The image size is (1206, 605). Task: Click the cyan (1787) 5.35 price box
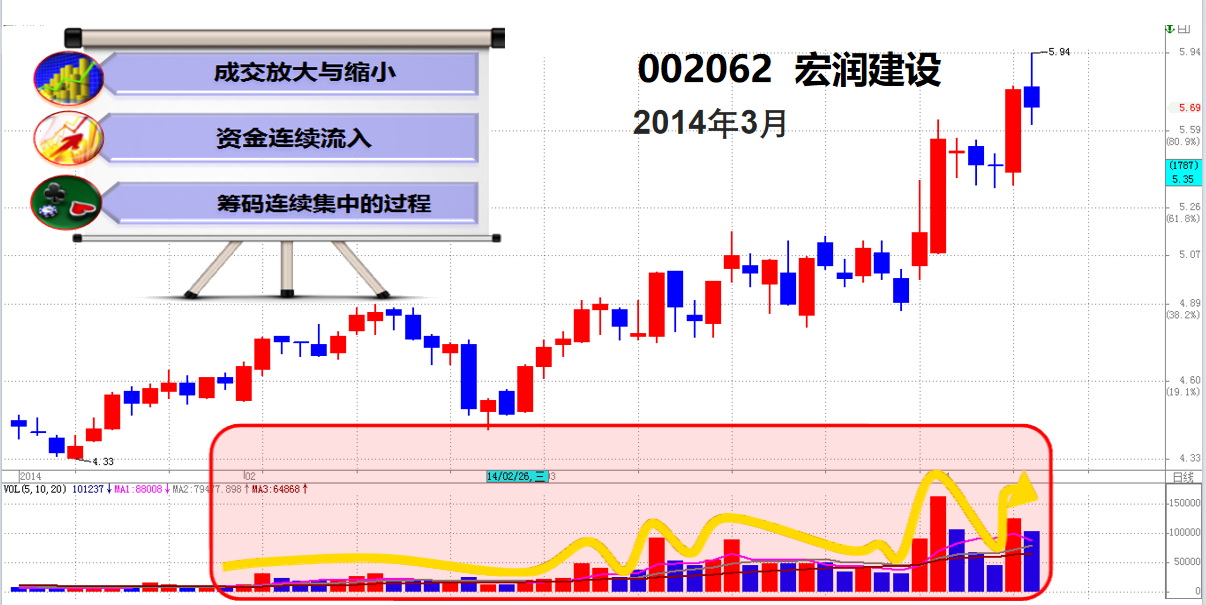tap(1184, 172)
